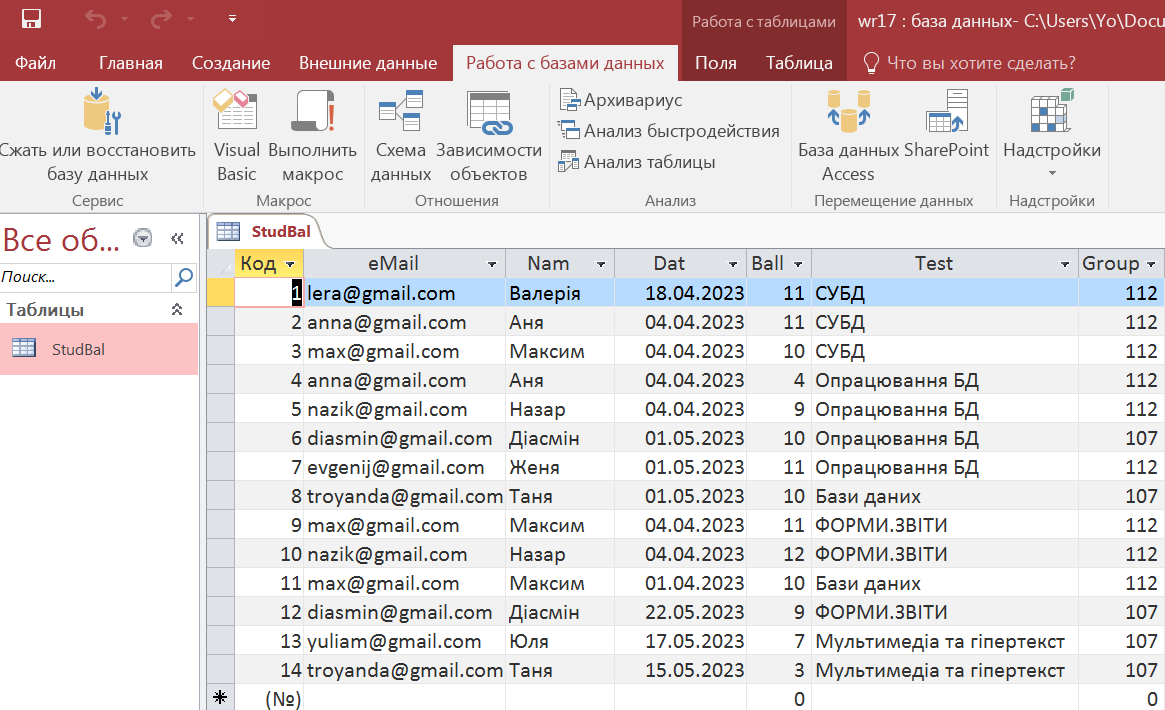Click the Run Macro icon
Viewport: 1165px width, 710px height.
point(312,112)
